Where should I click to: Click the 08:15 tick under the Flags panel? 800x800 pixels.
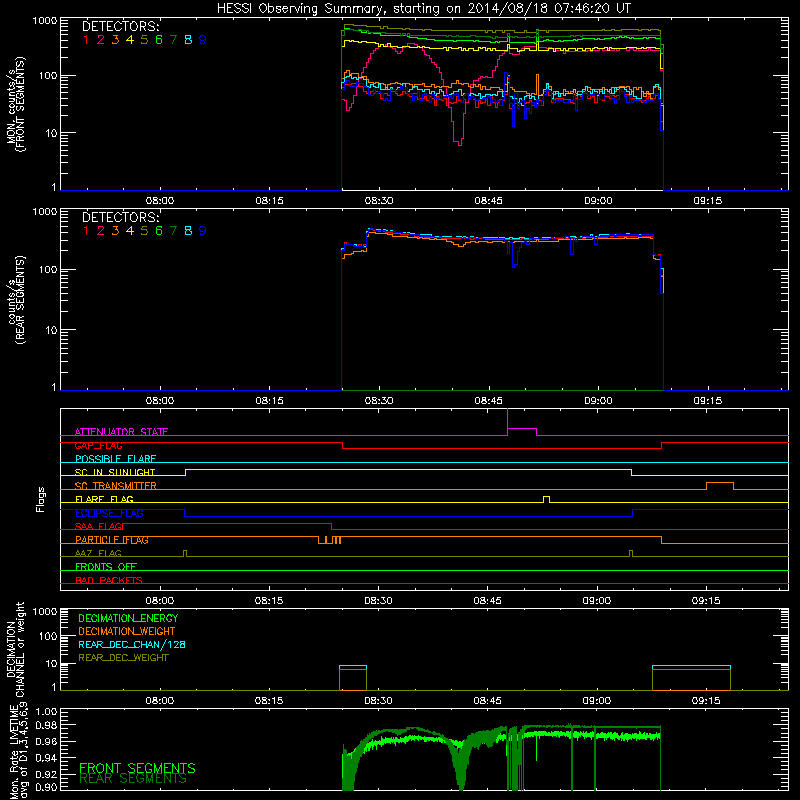(269, 601)
